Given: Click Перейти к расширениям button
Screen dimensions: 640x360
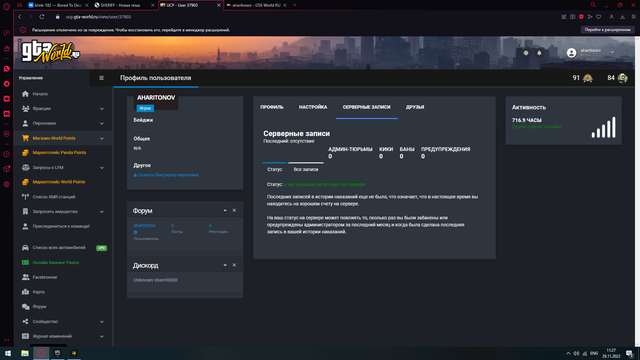Looking at the screenshot, I should pos(607,30).
